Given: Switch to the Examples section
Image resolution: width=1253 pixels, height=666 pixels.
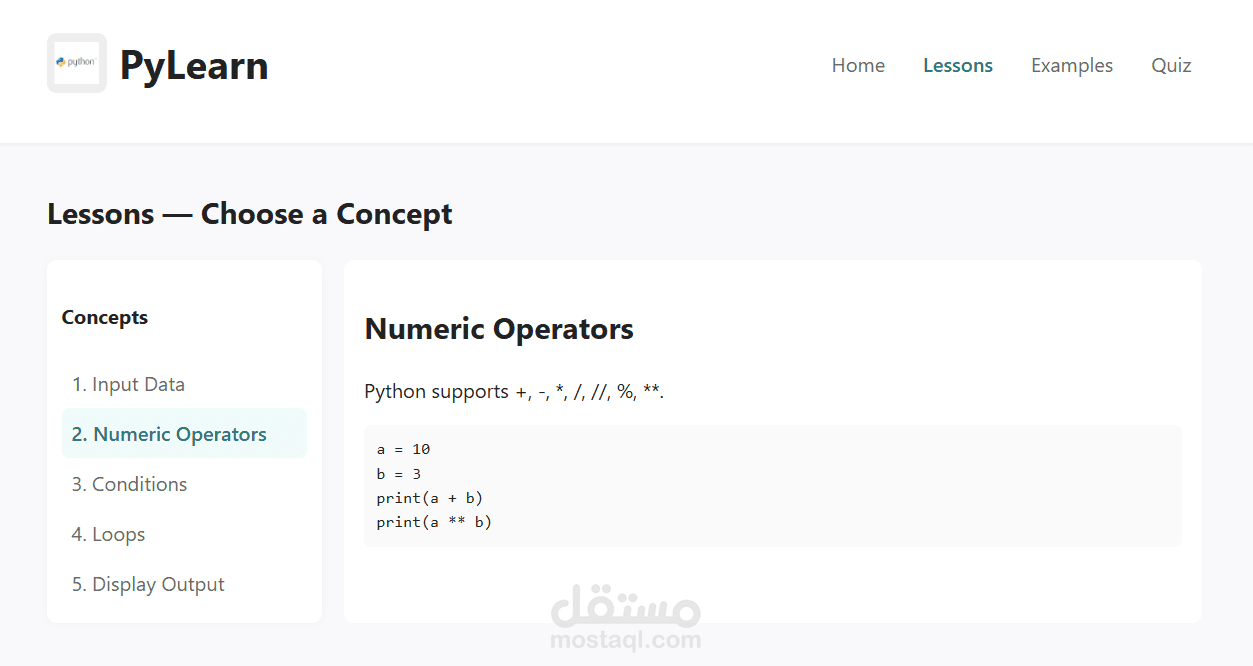Looking at the screenshot, I should (x=1071, y=65).
